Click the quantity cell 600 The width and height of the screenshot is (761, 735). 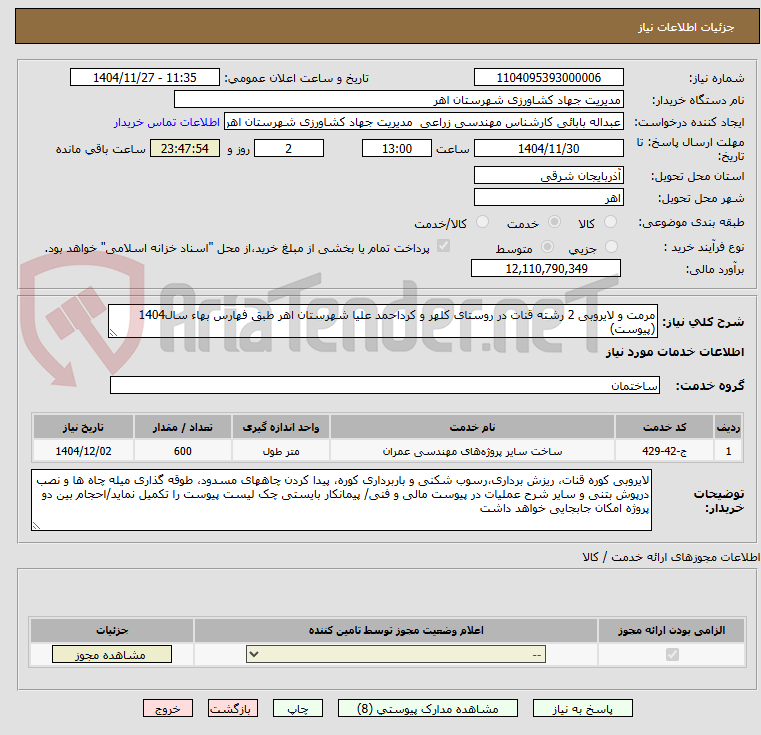[x=182, y=451]
